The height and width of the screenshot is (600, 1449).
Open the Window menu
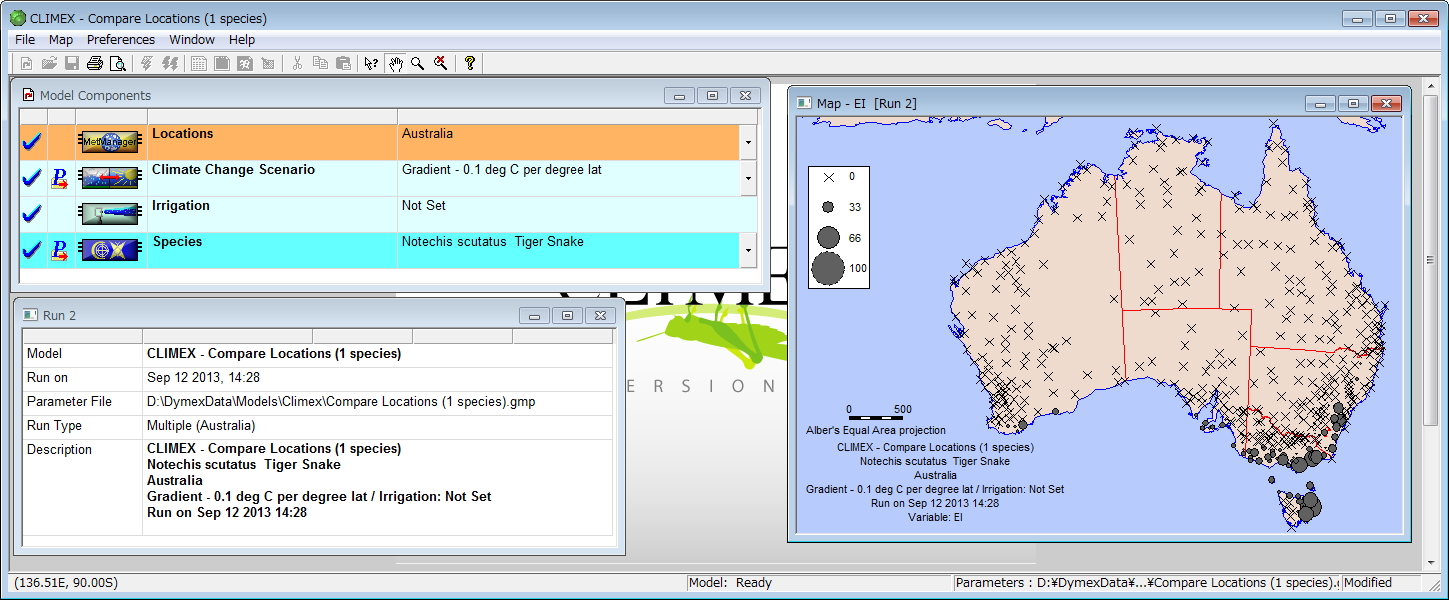pos(192,40)
